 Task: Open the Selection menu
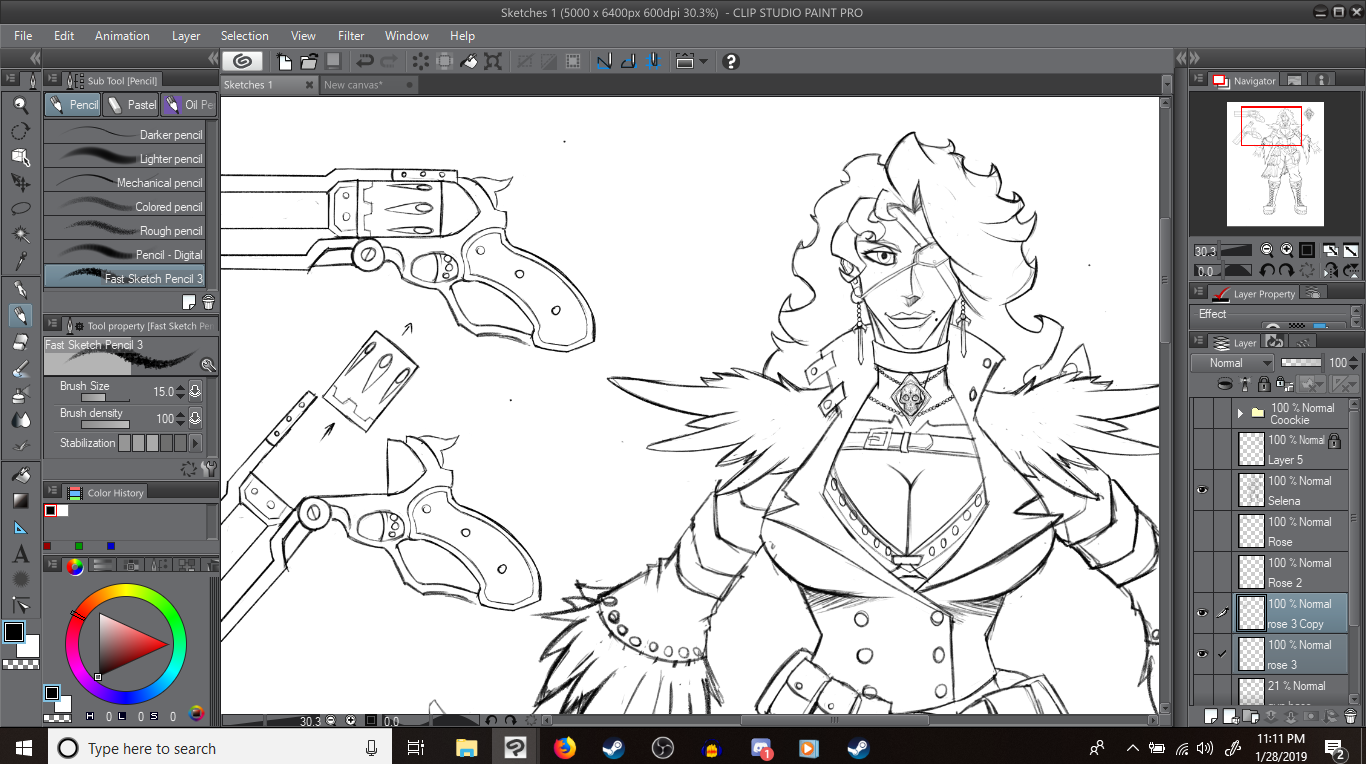[x=244, y=35]
